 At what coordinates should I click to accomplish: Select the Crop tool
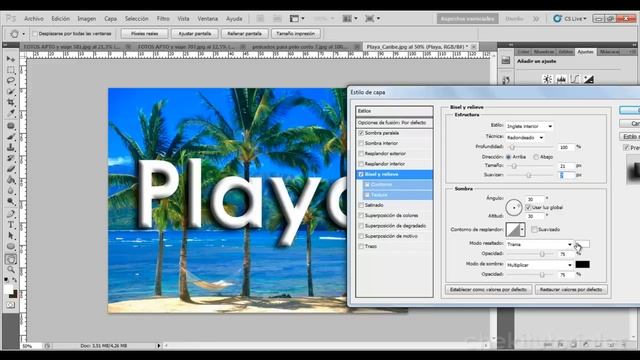click(x=11, y=102)
